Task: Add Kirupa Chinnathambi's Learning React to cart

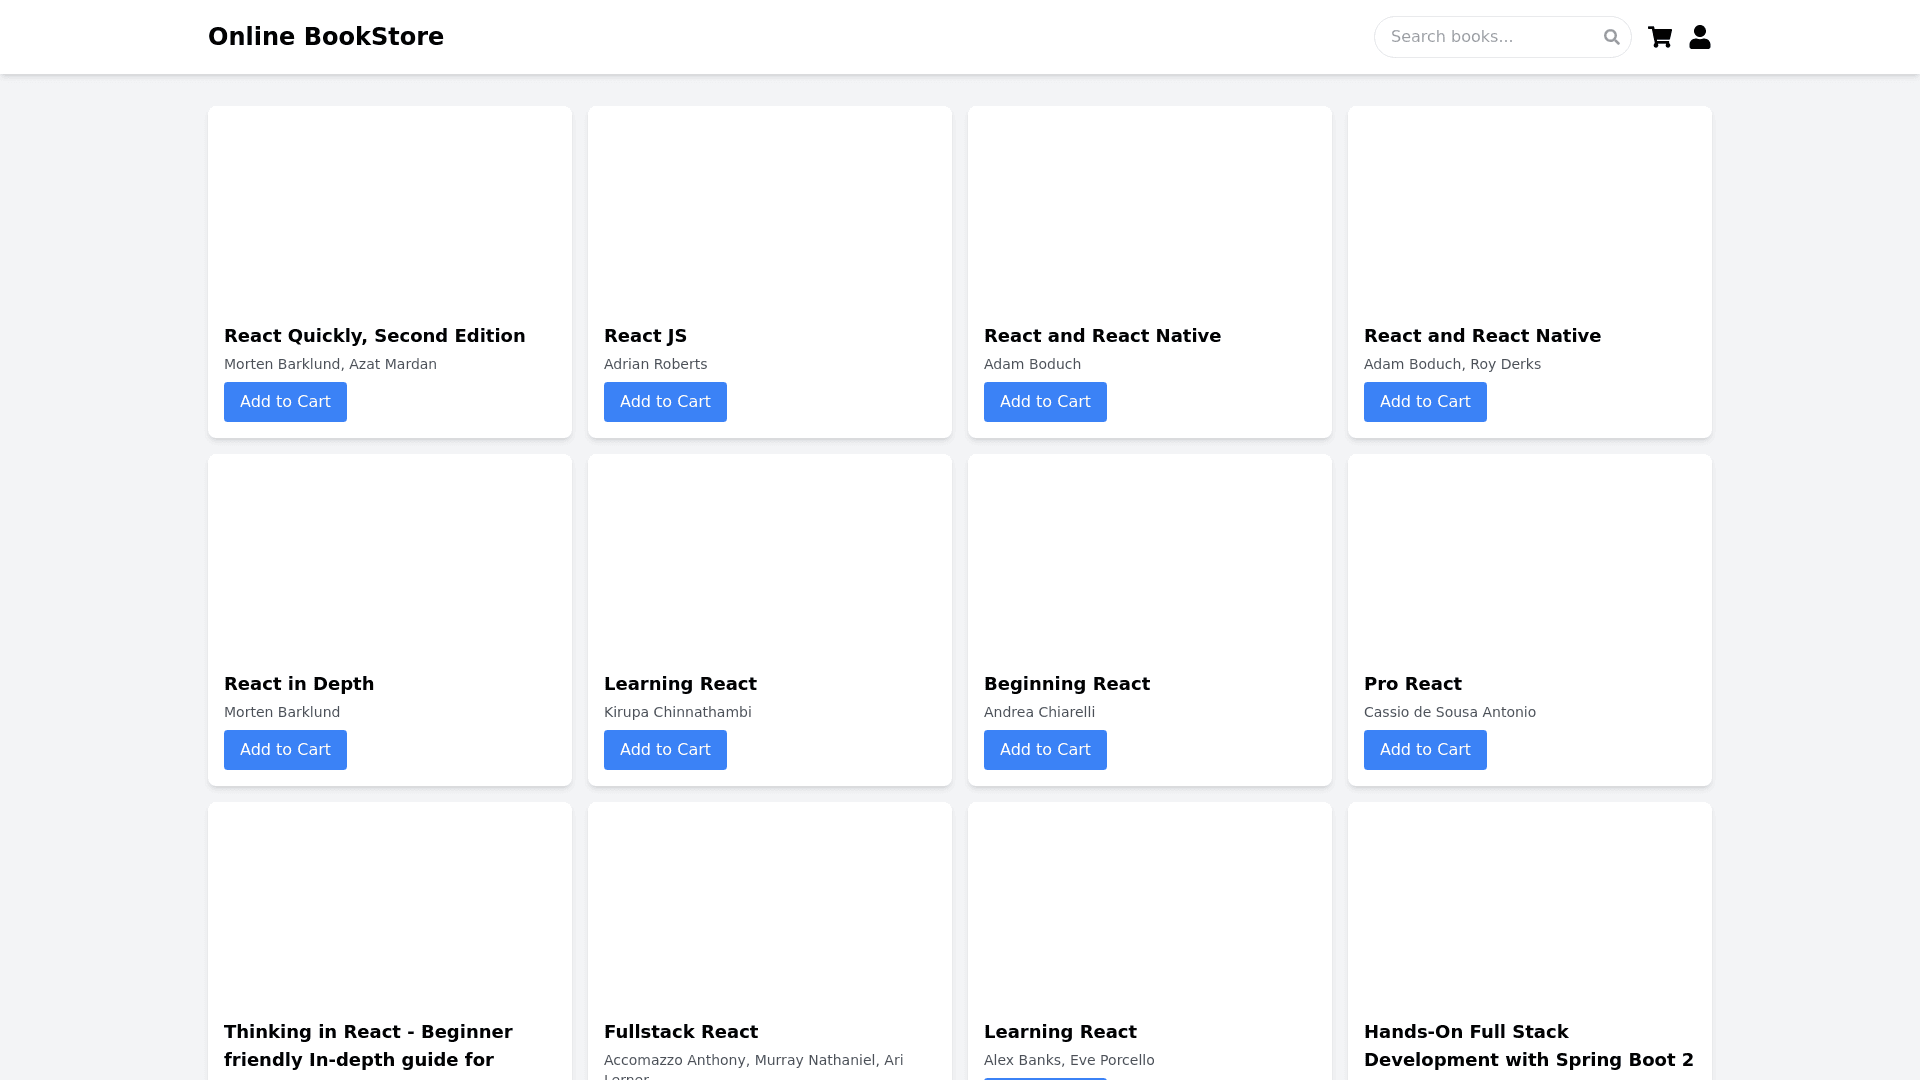Action: [665, 750]
